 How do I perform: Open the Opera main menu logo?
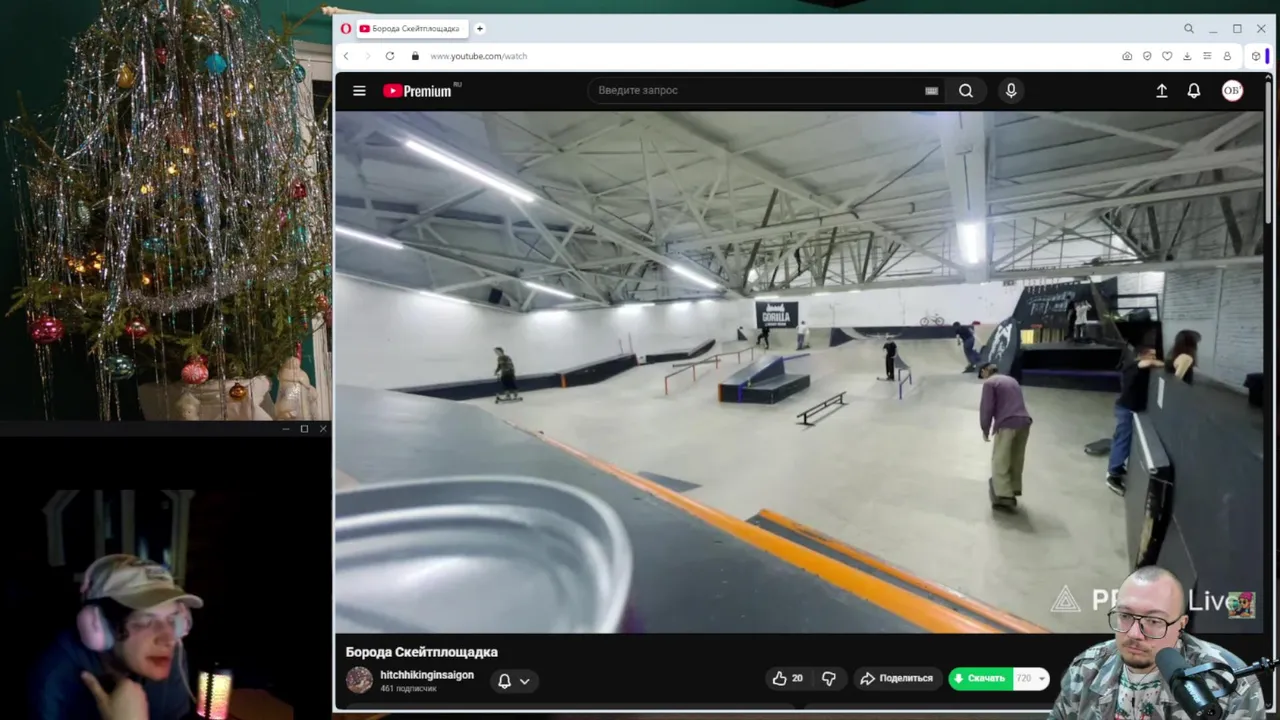(x=346, y=28)
